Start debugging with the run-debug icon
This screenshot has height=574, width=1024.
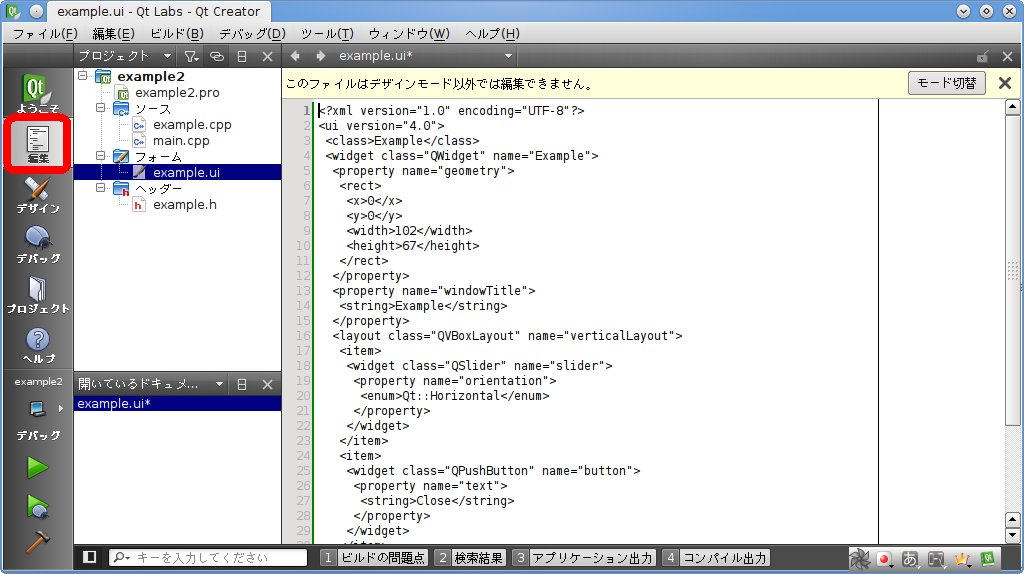click(x=37, y=504)
